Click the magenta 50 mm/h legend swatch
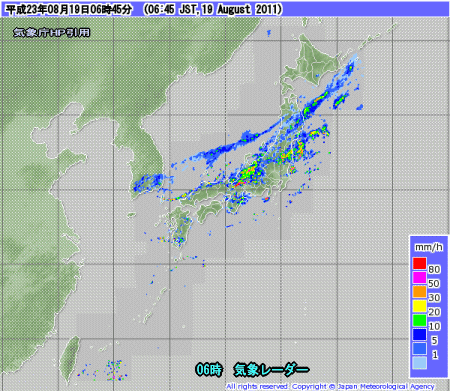 click(x=420, y=277)
